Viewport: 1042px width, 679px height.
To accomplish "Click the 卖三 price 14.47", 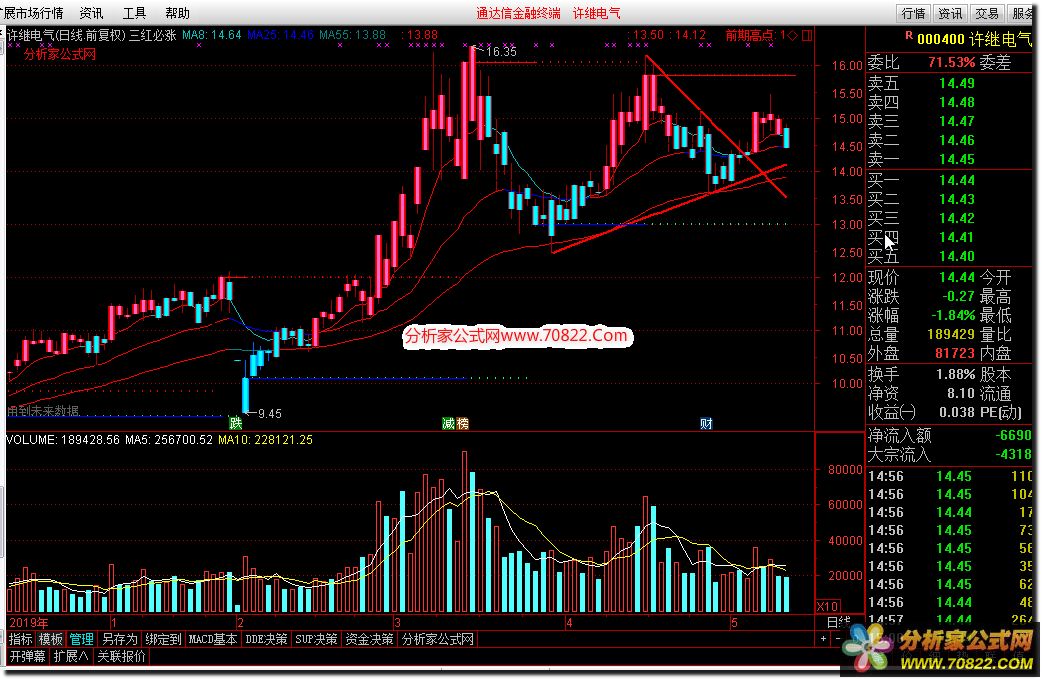I will pyautogui.click(x=957, y=121).
